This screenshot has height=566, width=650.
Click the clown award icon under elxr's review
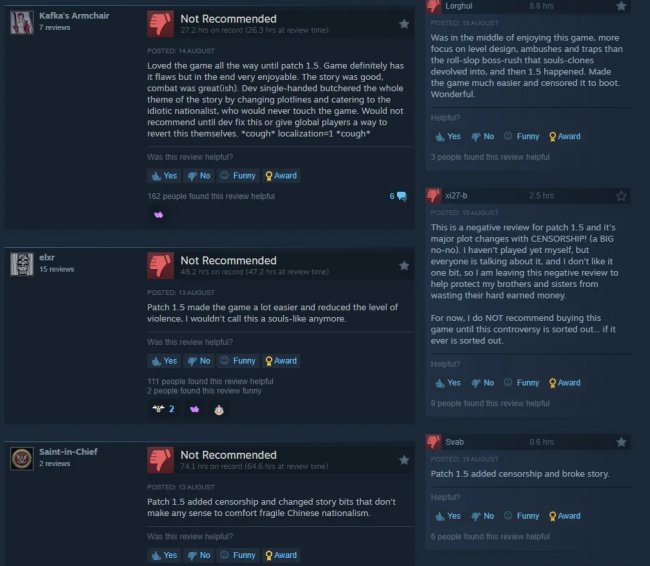(x=219, y=410)
